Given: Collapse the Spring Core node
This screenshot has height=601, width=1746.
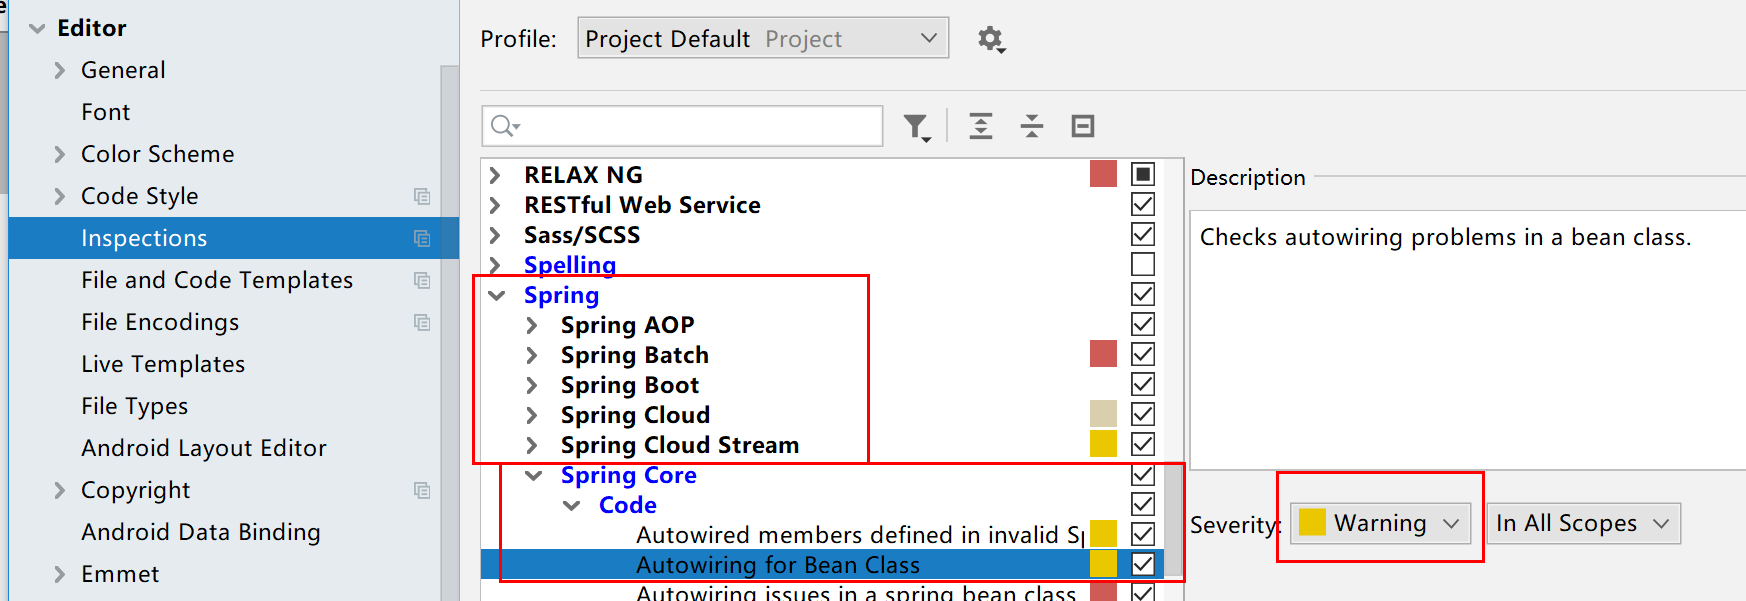Looking at the screenshot, I should pos(534,475).
